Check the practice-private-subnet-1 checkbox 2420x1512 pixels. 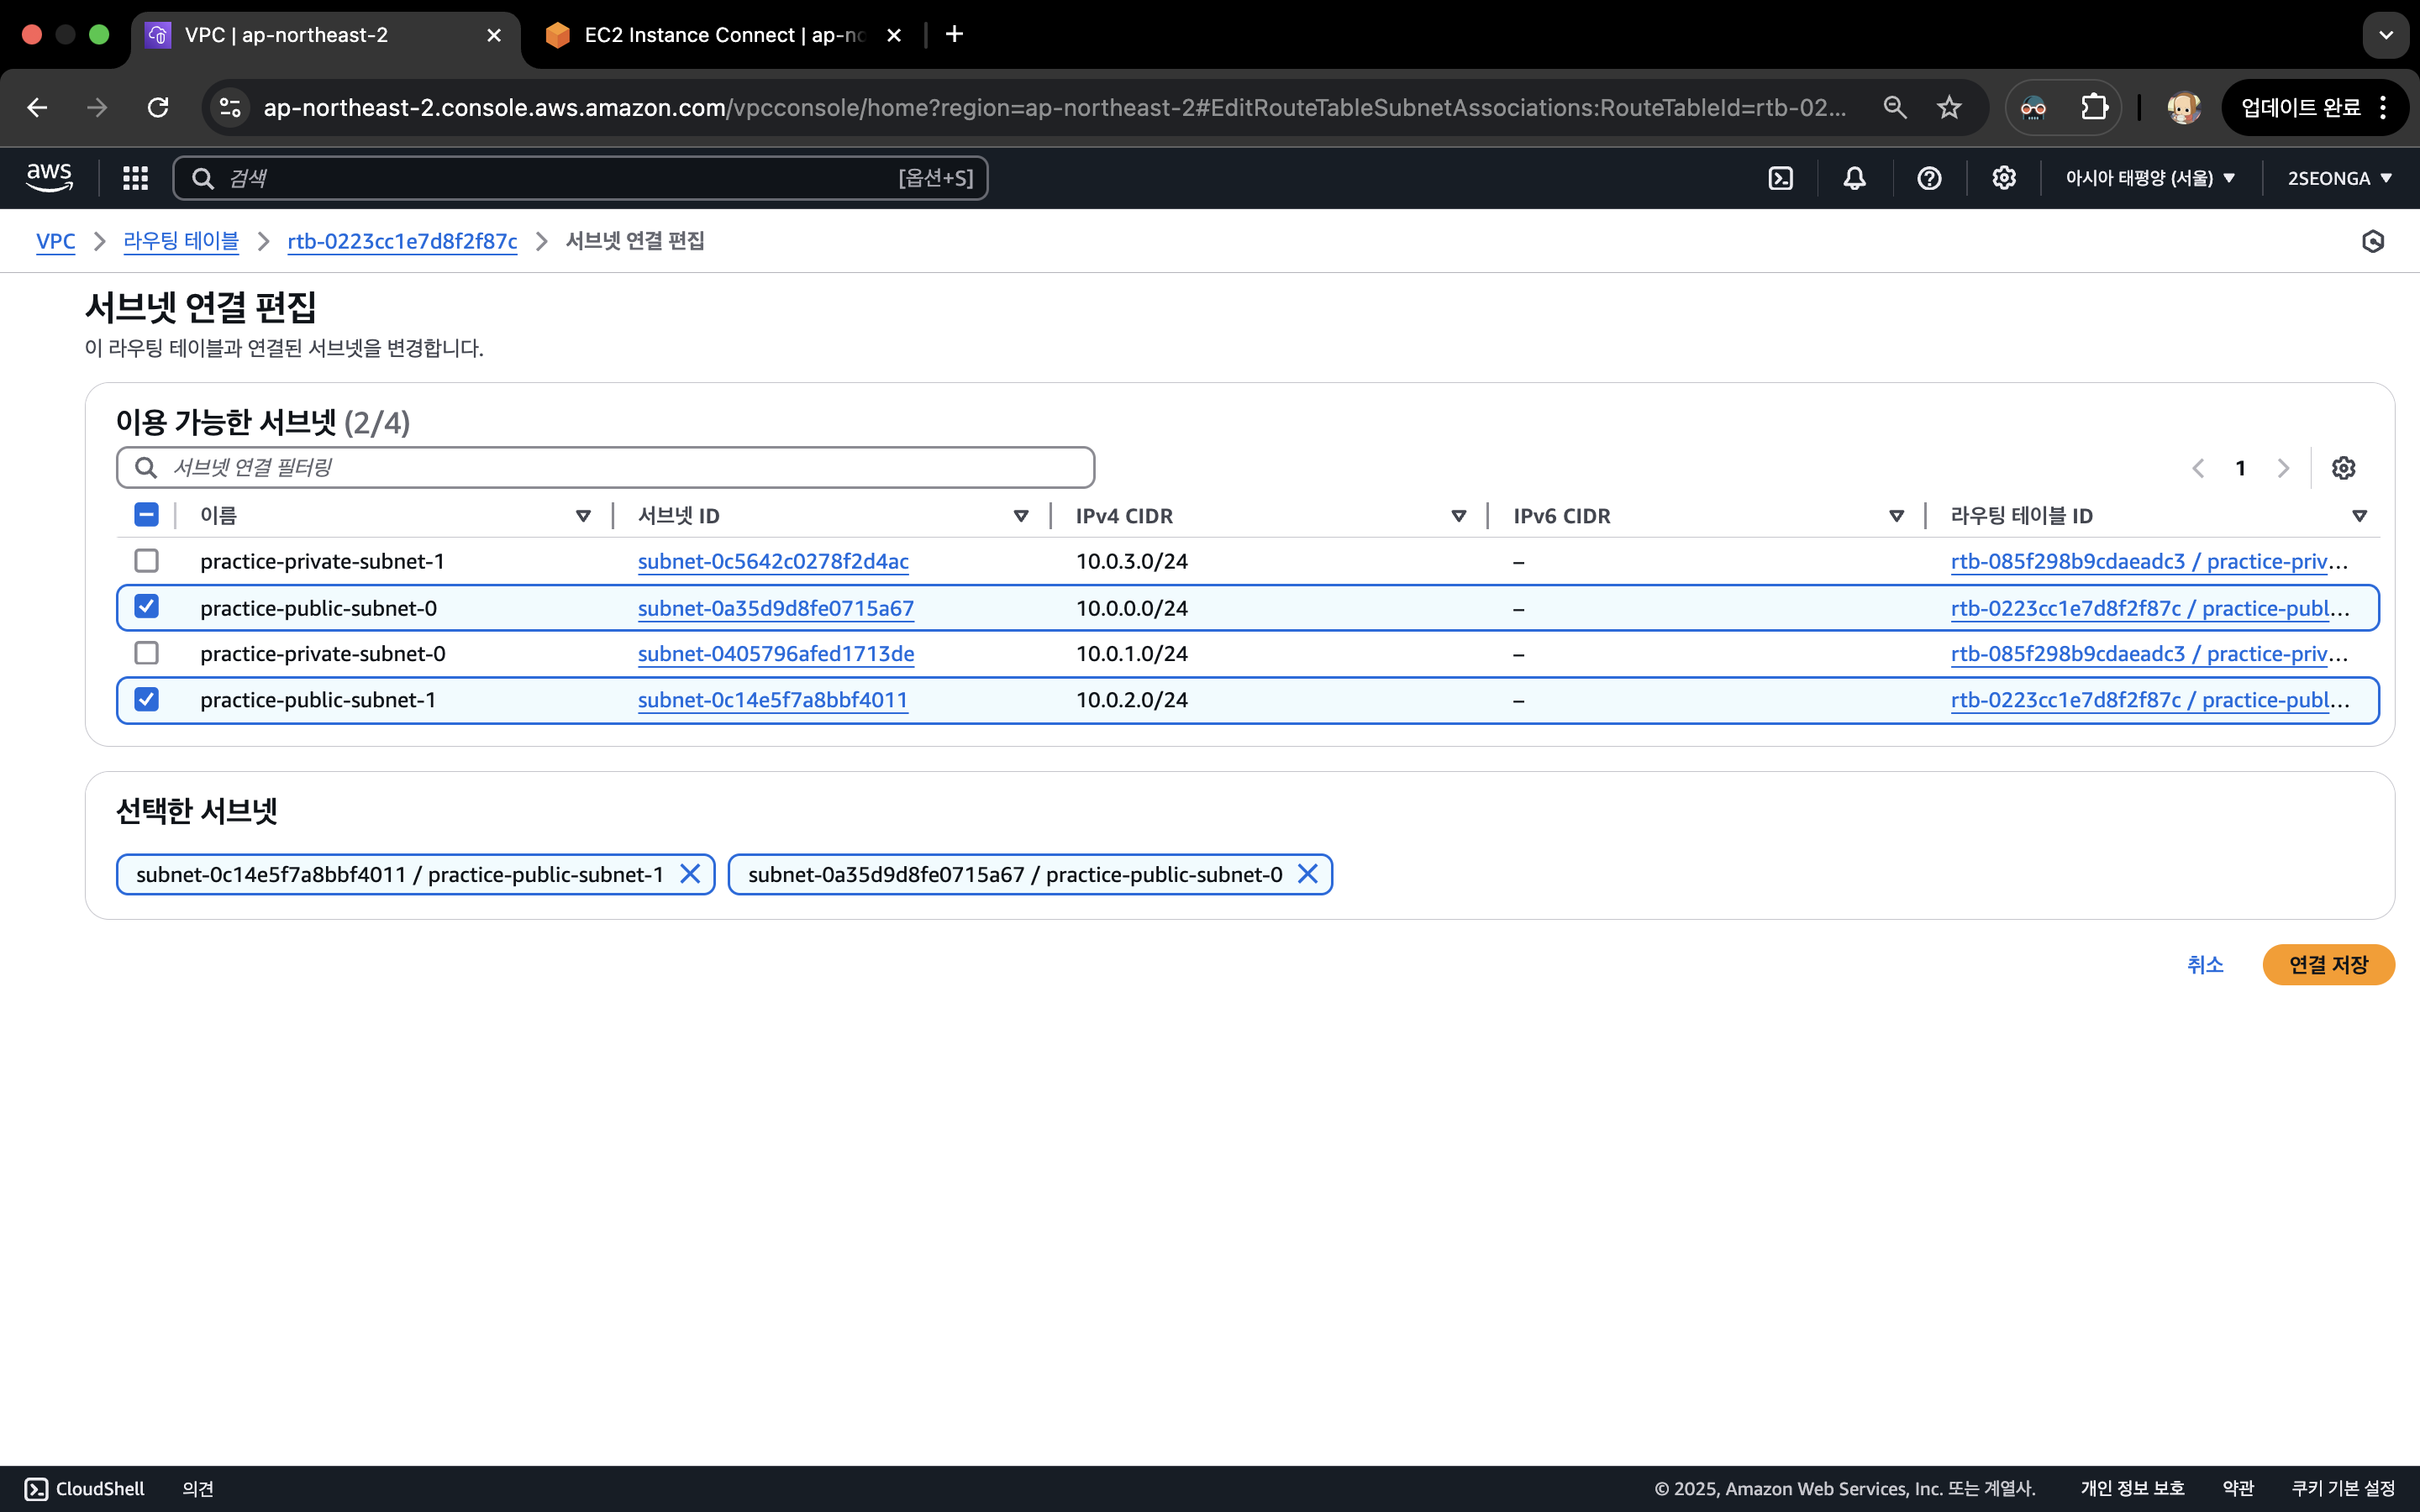pyautogui.click(x=146, y=561)
